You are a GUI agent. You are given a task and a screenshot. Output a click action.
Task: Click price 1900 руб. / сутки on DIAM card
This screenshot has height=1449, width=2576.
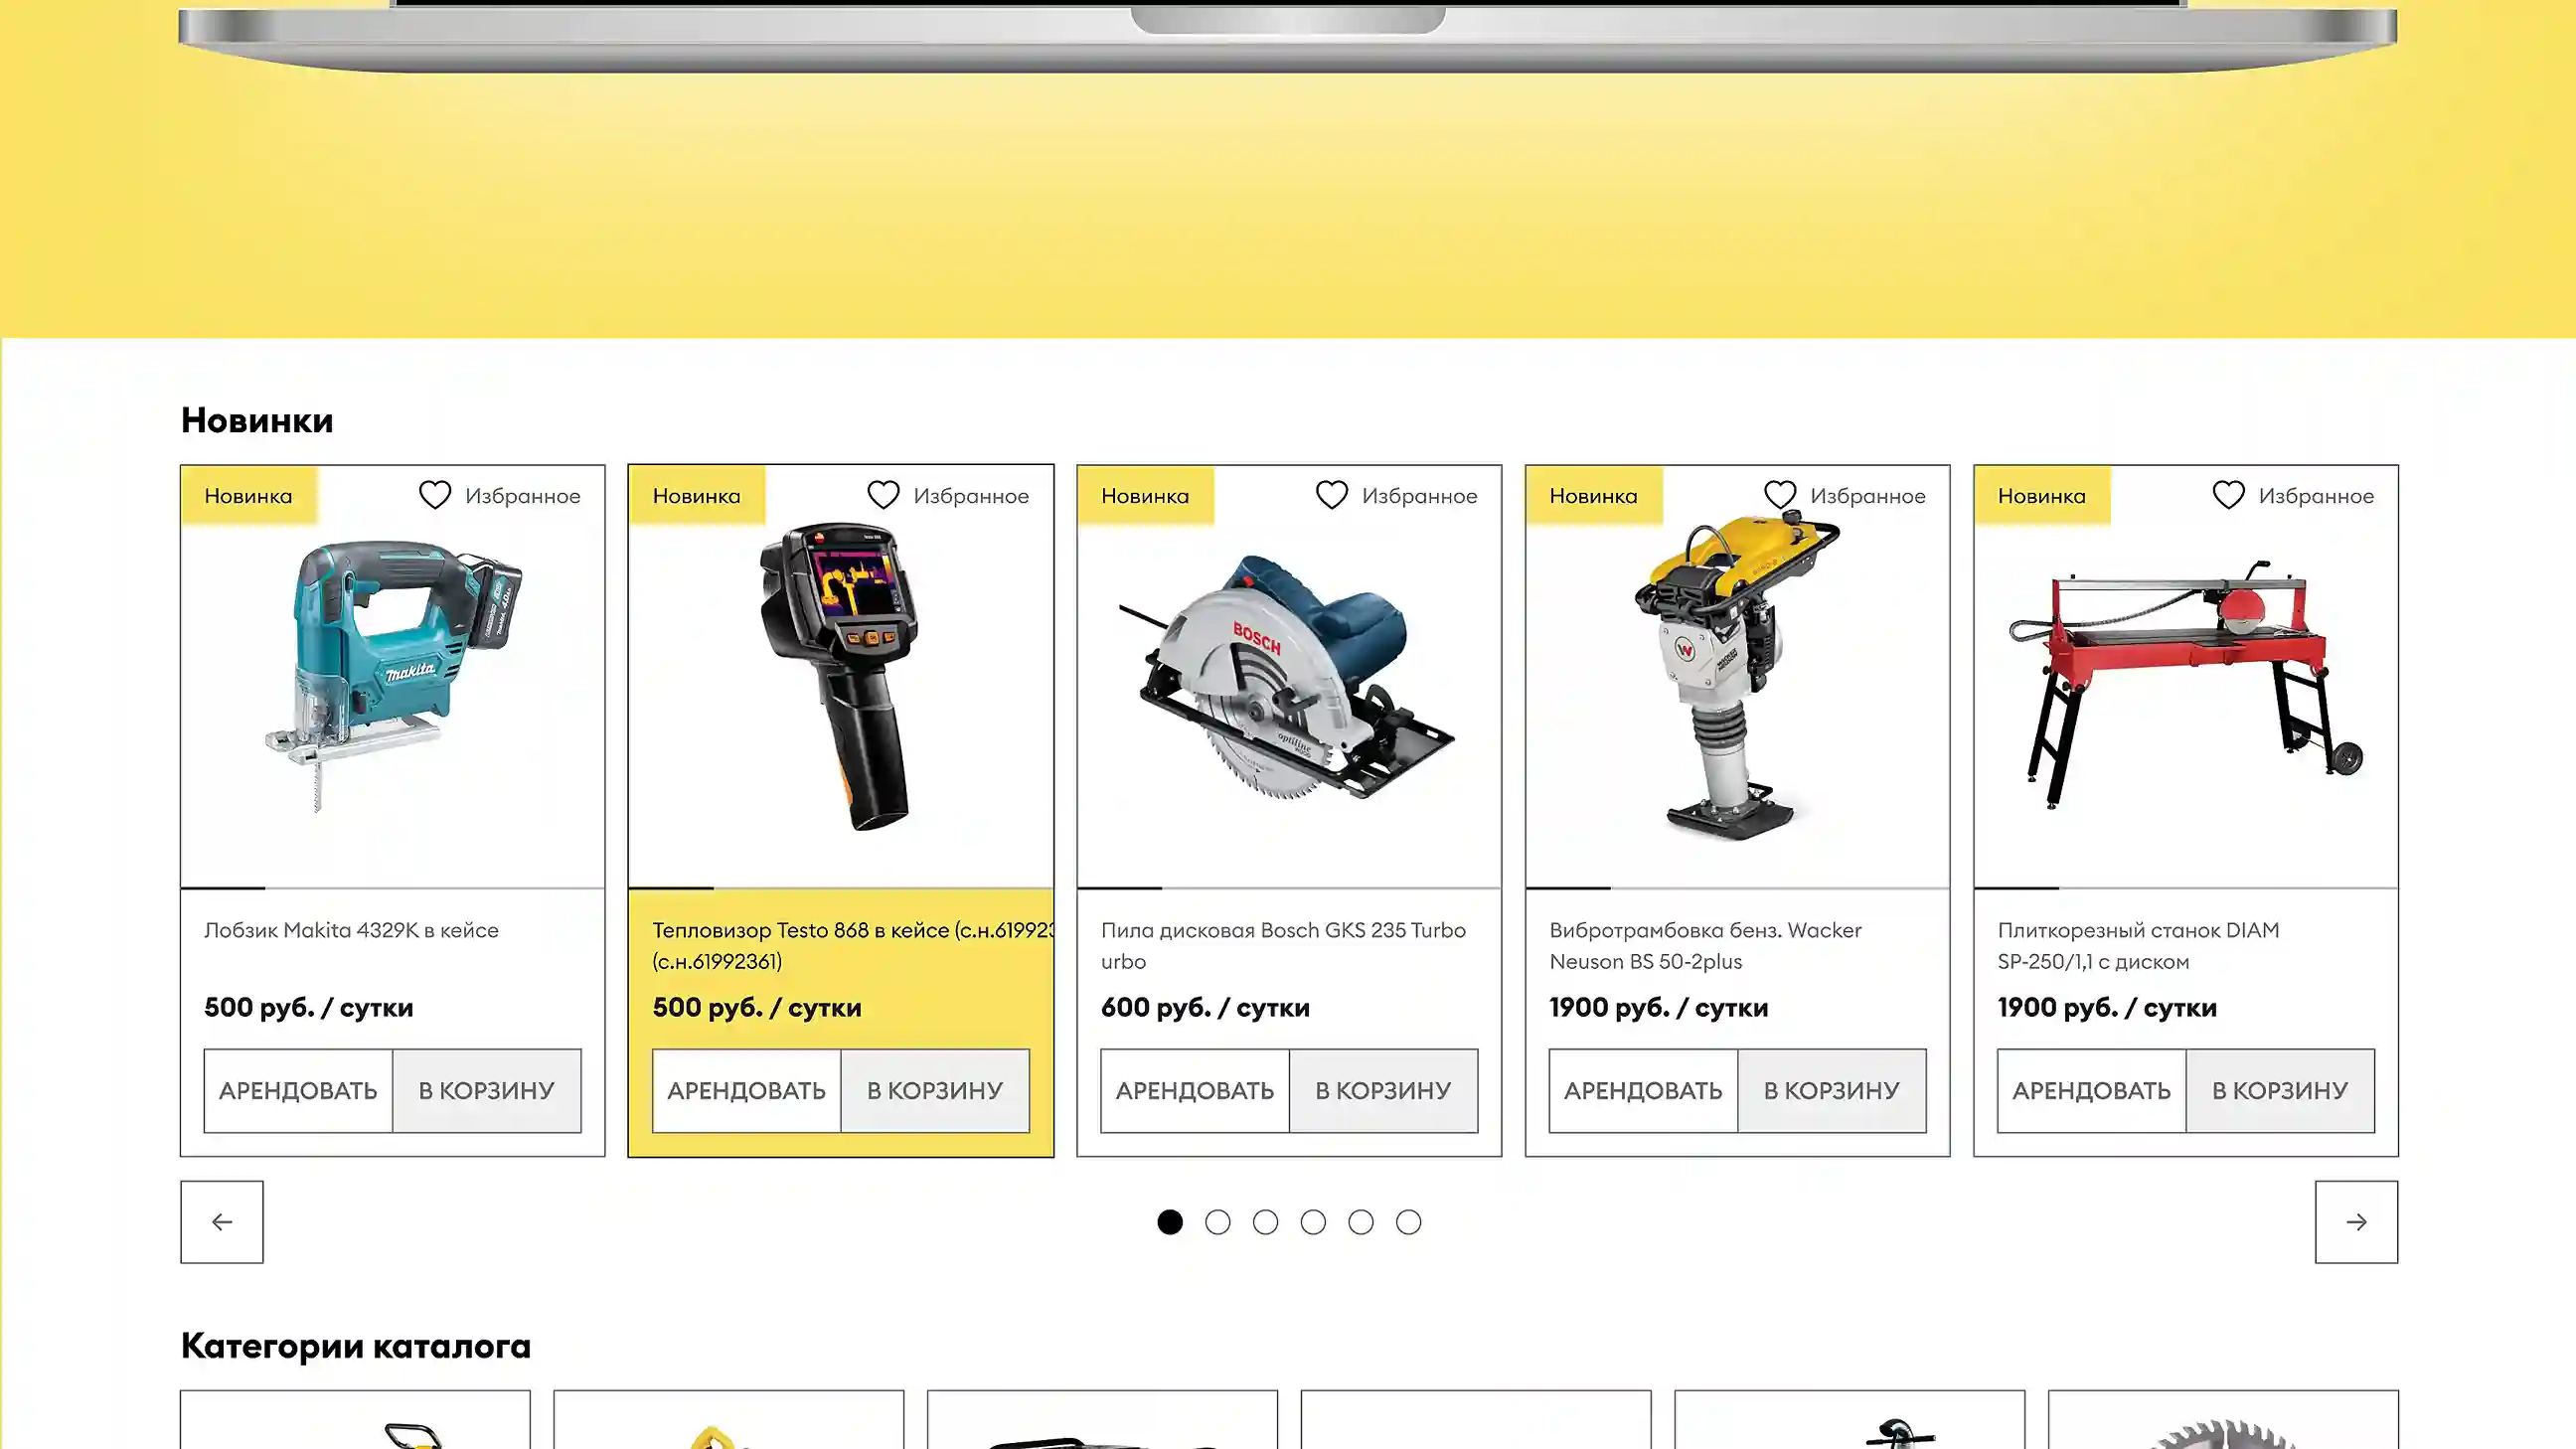pyautogui.click(x=2107, y=1007)
